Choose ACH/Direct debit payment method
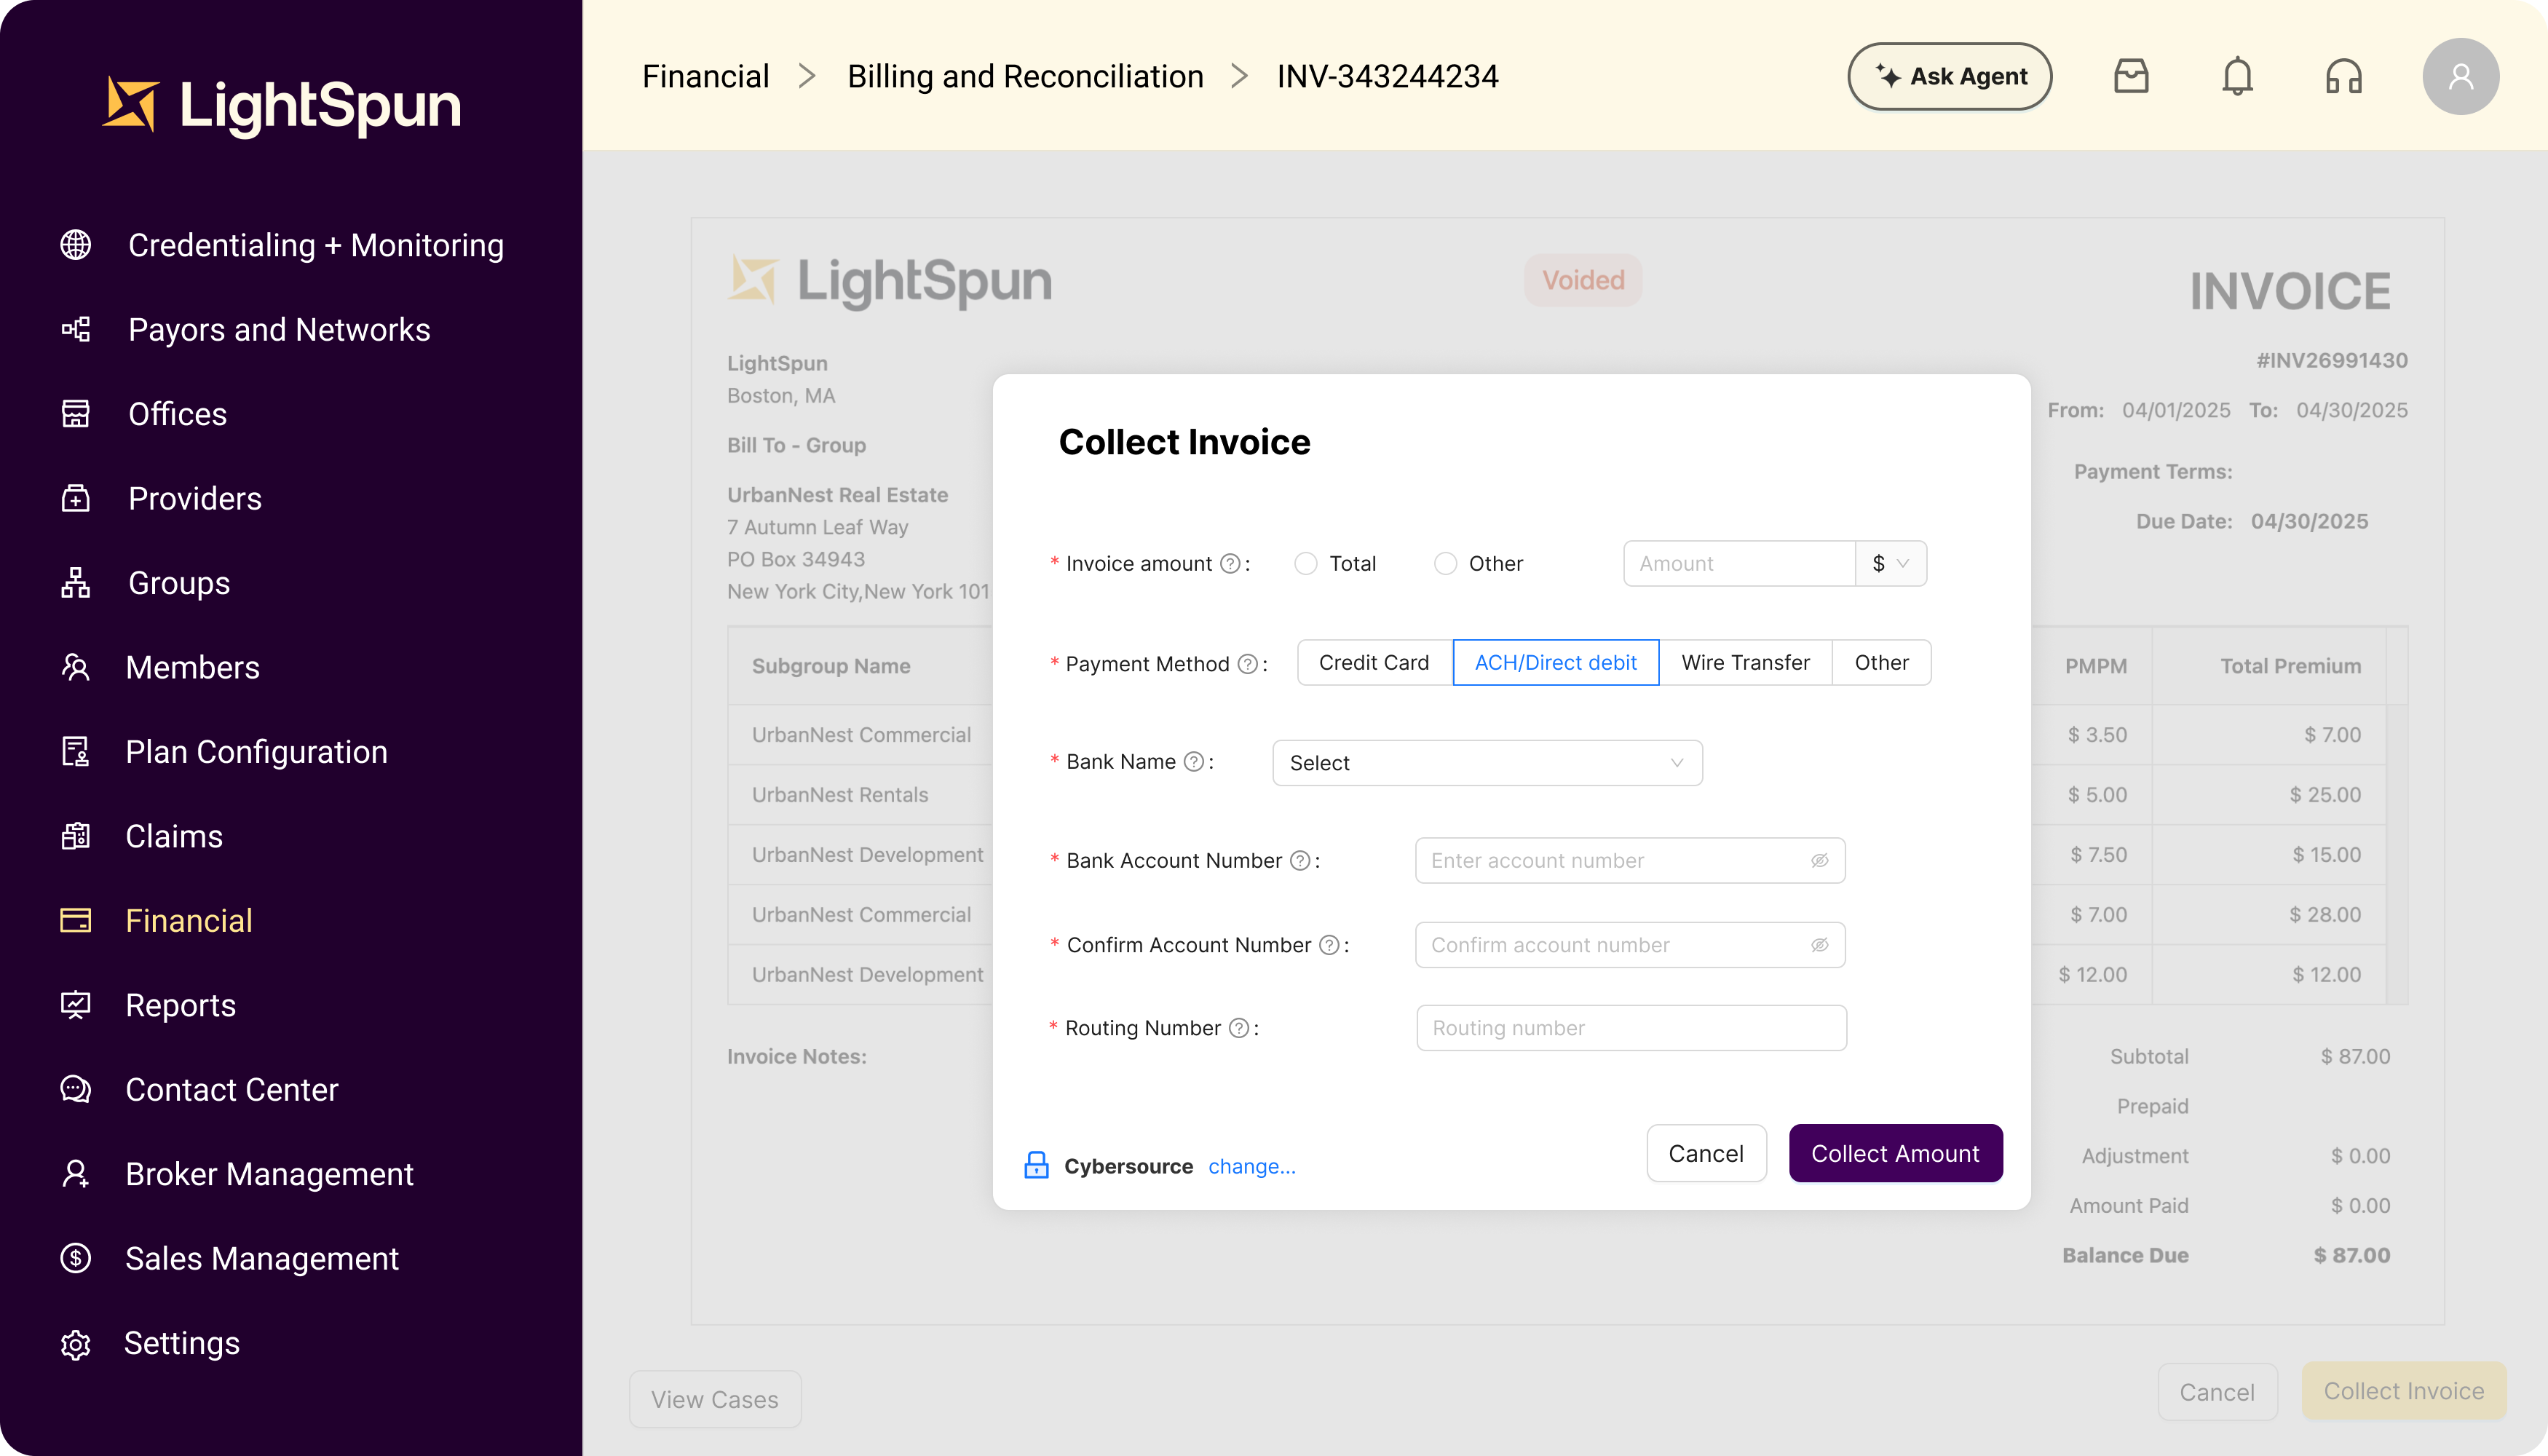Screen dimensions: 2548x1456 1555,663
